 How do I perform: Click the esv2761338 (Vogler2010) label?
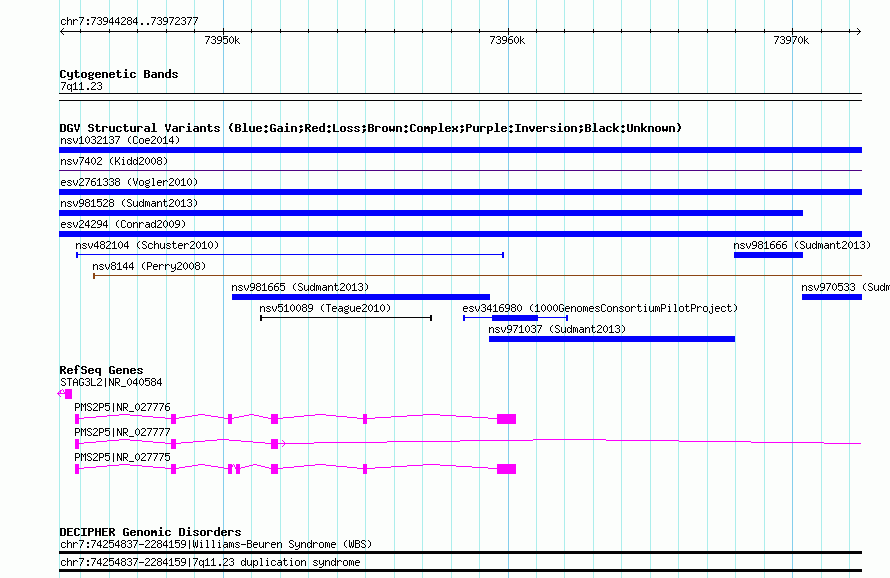coord(129,182)
